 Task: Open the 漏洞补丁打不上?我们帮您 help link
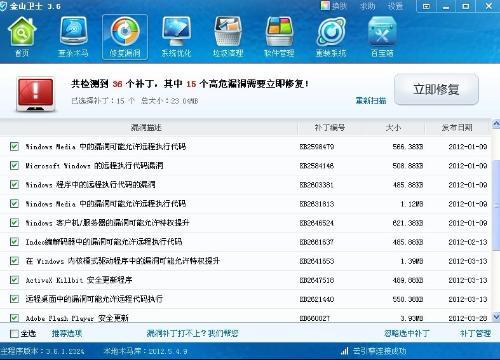click(193, 333)
